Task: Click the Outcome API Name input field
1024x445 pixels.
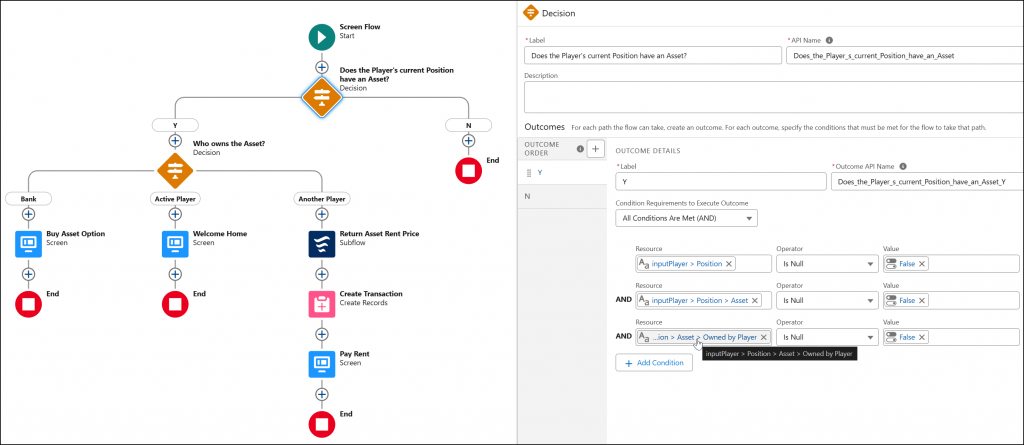Action: tap(927, 181)
